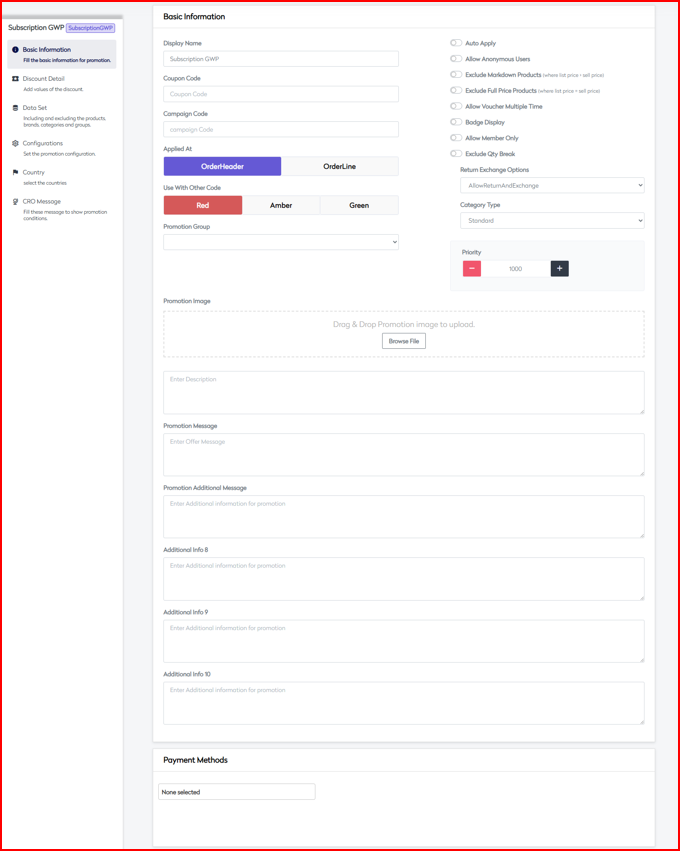Click the Configurations gear icon

tap(15, 144)
